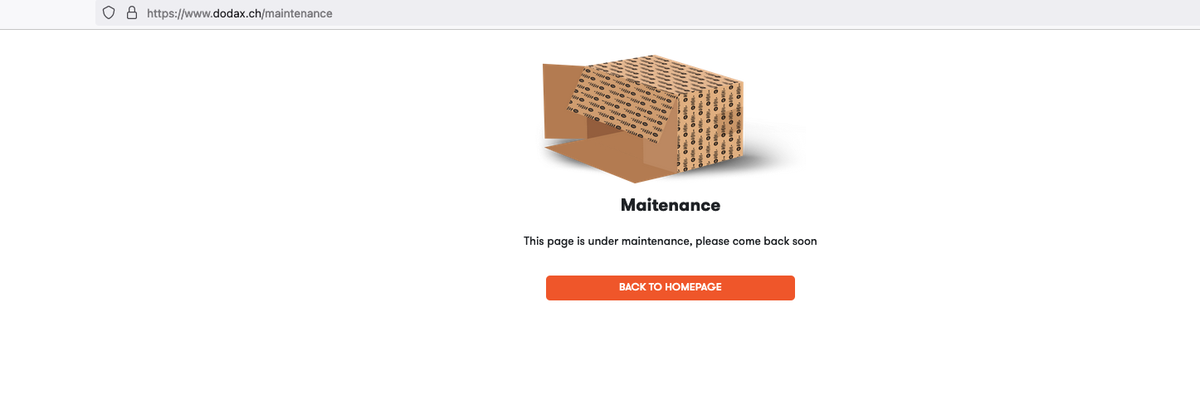Focus the address bar URL text
This screenshot has height=405, width=1200.
(239, 14)
